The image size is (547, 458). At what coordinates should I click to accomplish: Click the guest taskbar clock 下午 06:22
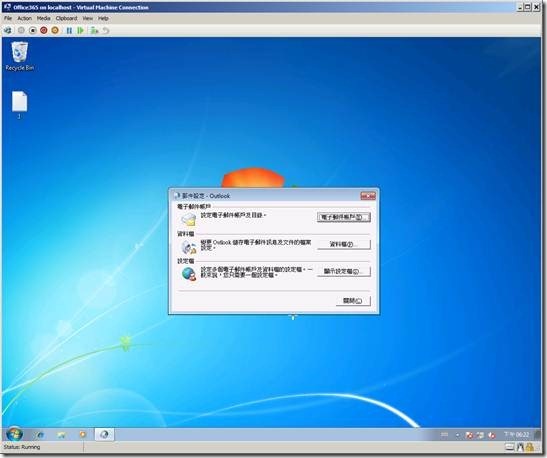pyautogui.click(x=517, y=435)
